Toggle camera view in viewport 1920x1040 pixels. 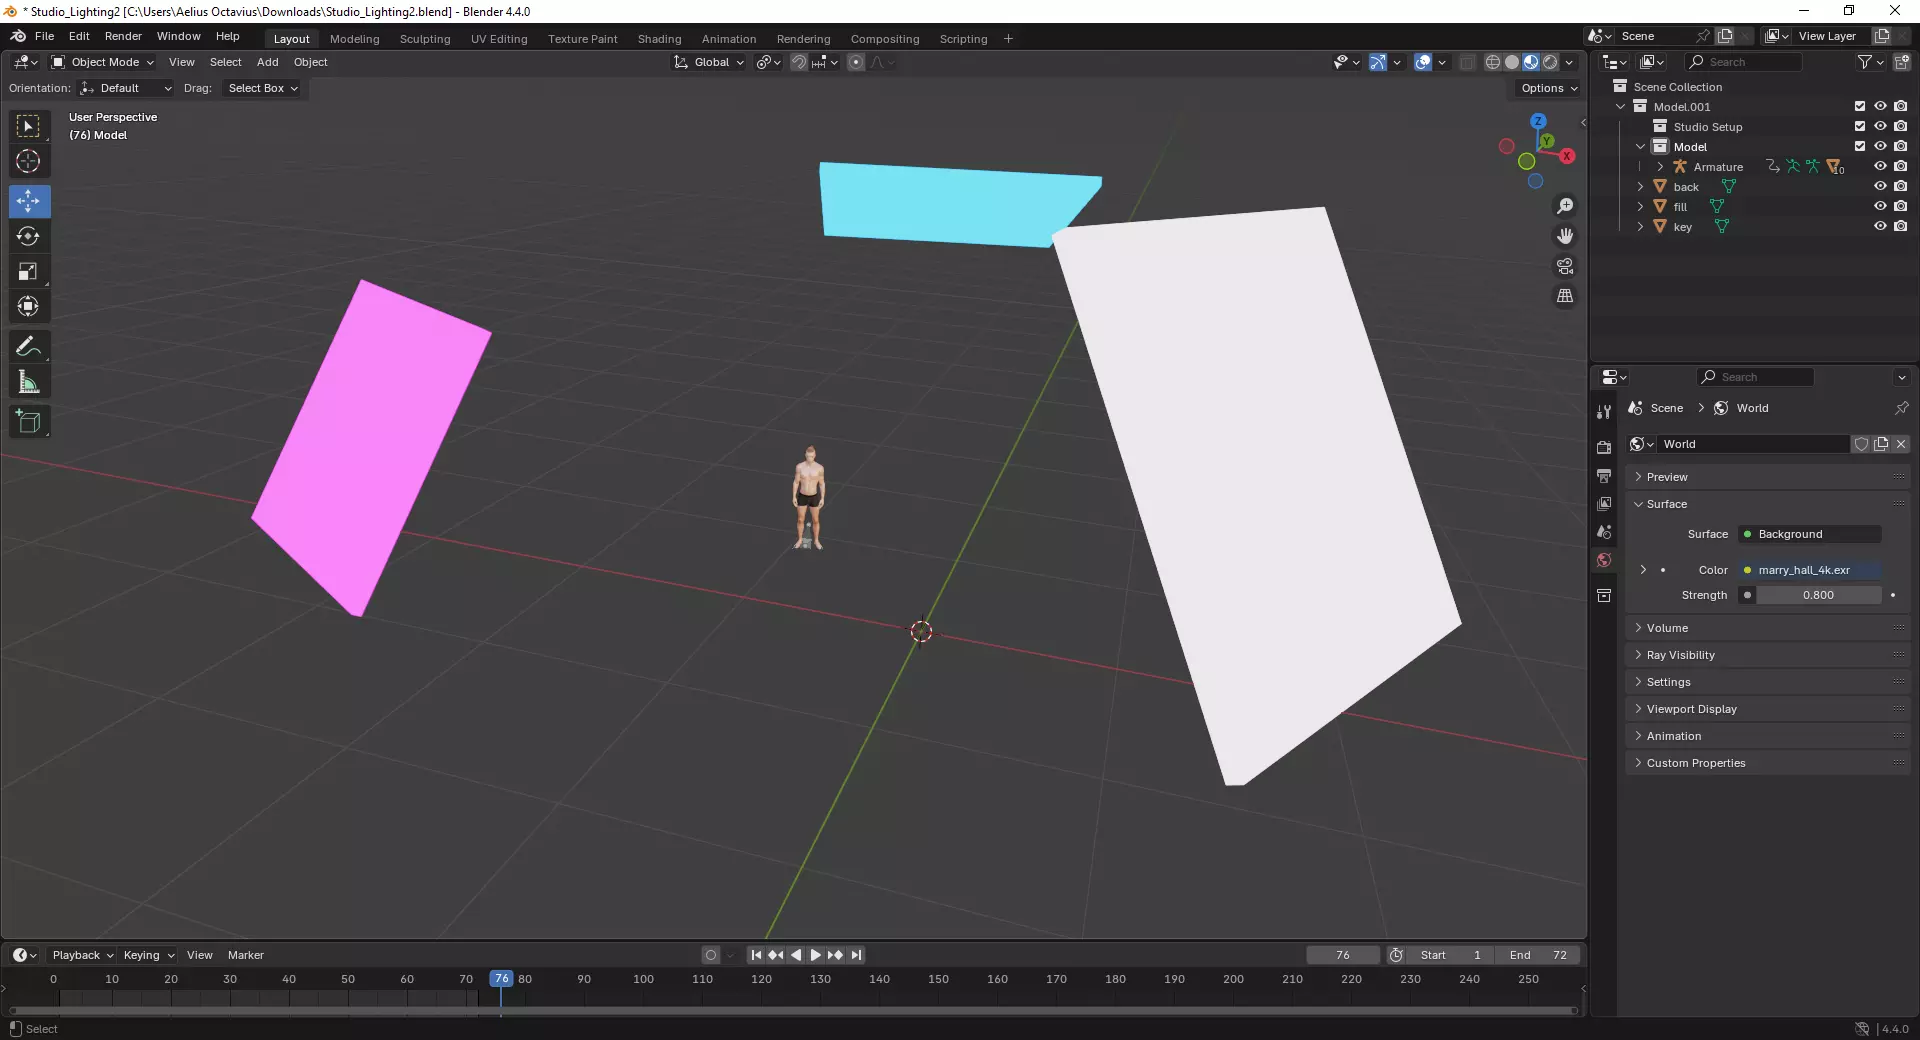[1565, 266]
